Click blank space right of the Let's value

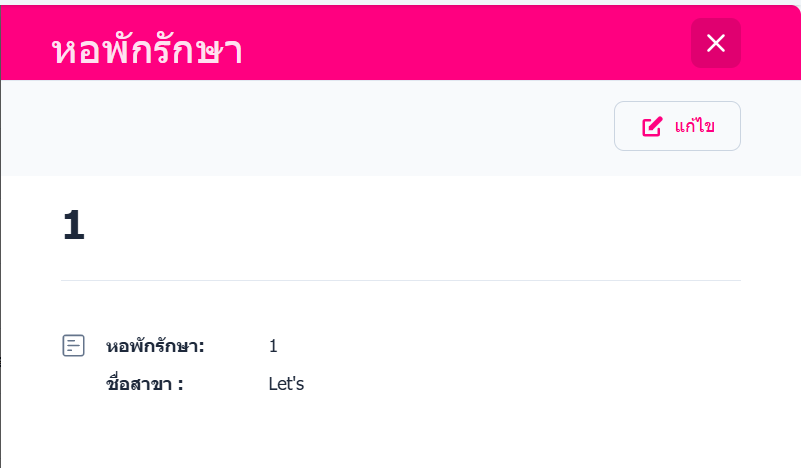tap(520, 383)
